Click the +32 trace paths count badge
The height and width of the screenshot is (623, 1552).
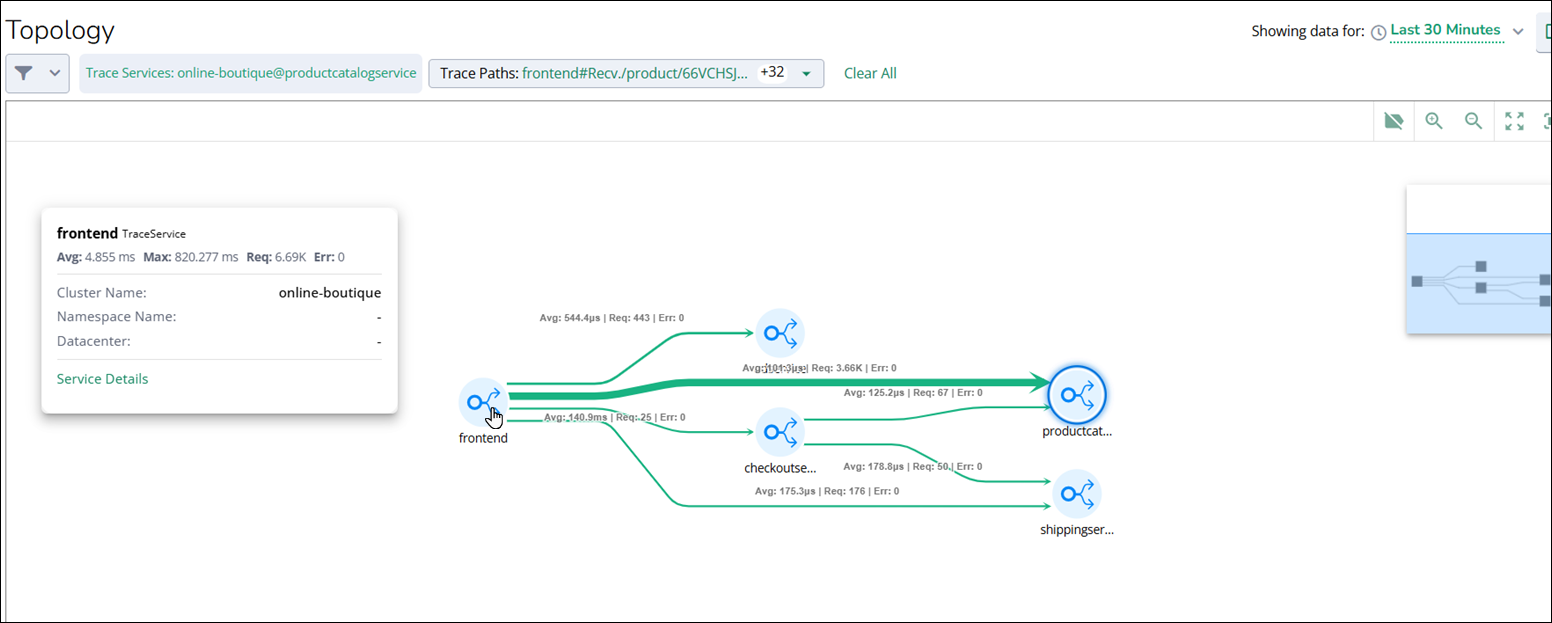tap(772, 73)
